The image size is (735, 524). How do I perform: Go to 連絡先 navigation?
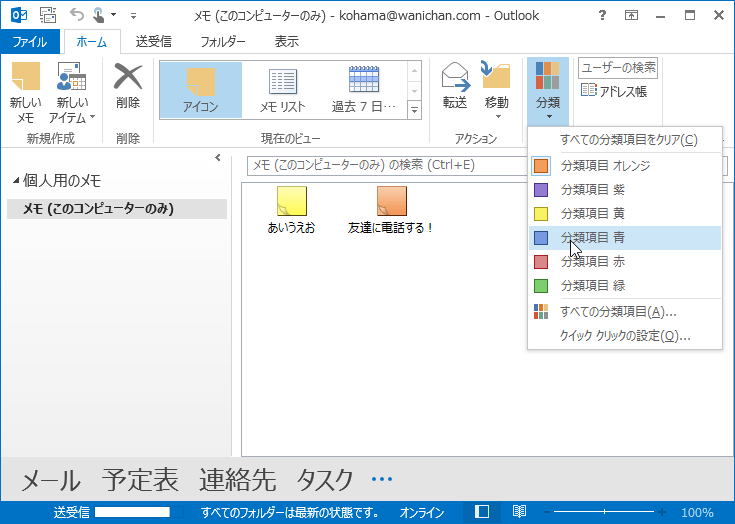coord(237,480)
